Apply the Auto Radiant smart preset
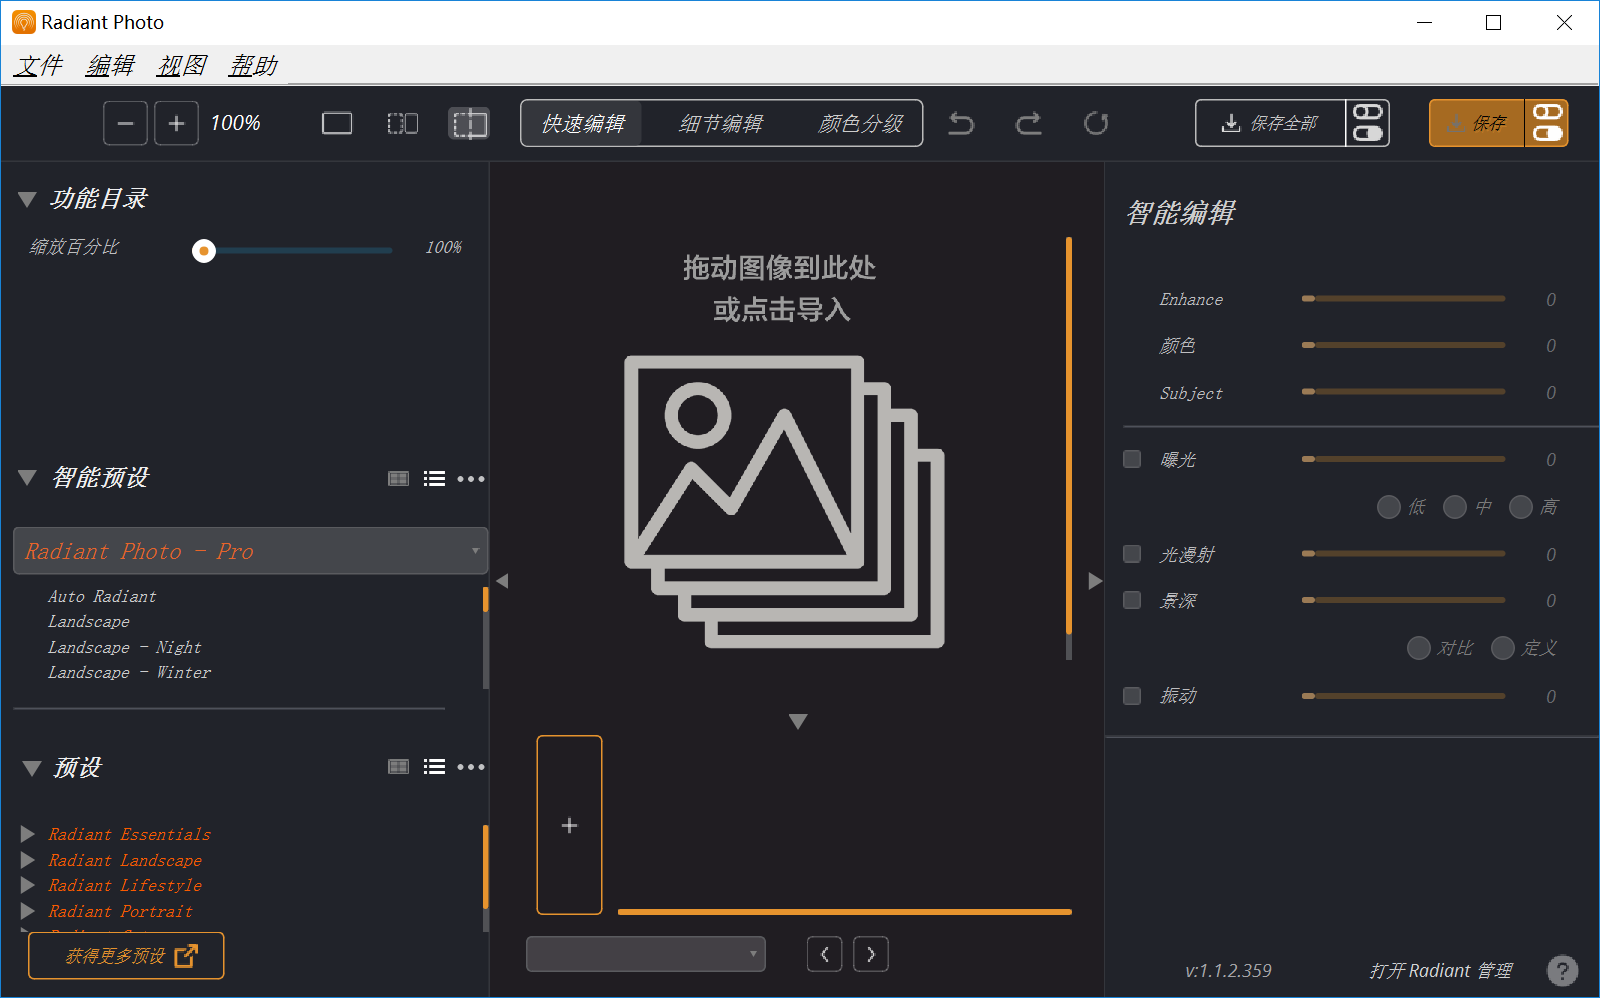This screenshot has height=998, width=1600. 102,596
